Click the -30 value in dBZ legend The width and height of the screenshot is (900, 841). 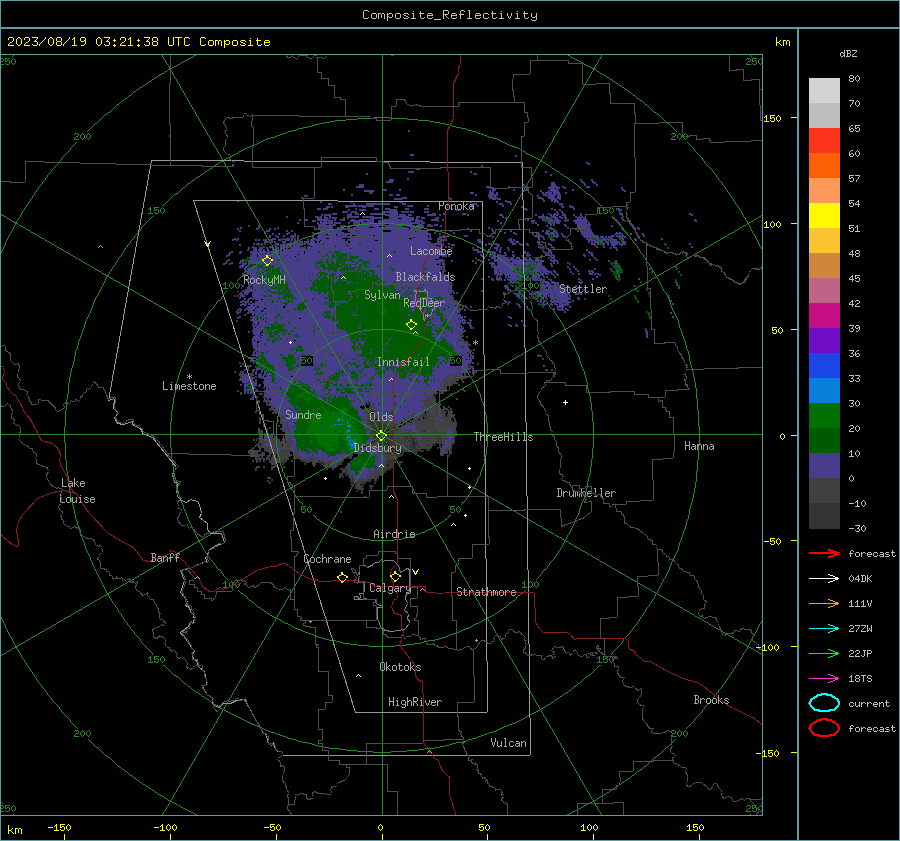(857, 528)
